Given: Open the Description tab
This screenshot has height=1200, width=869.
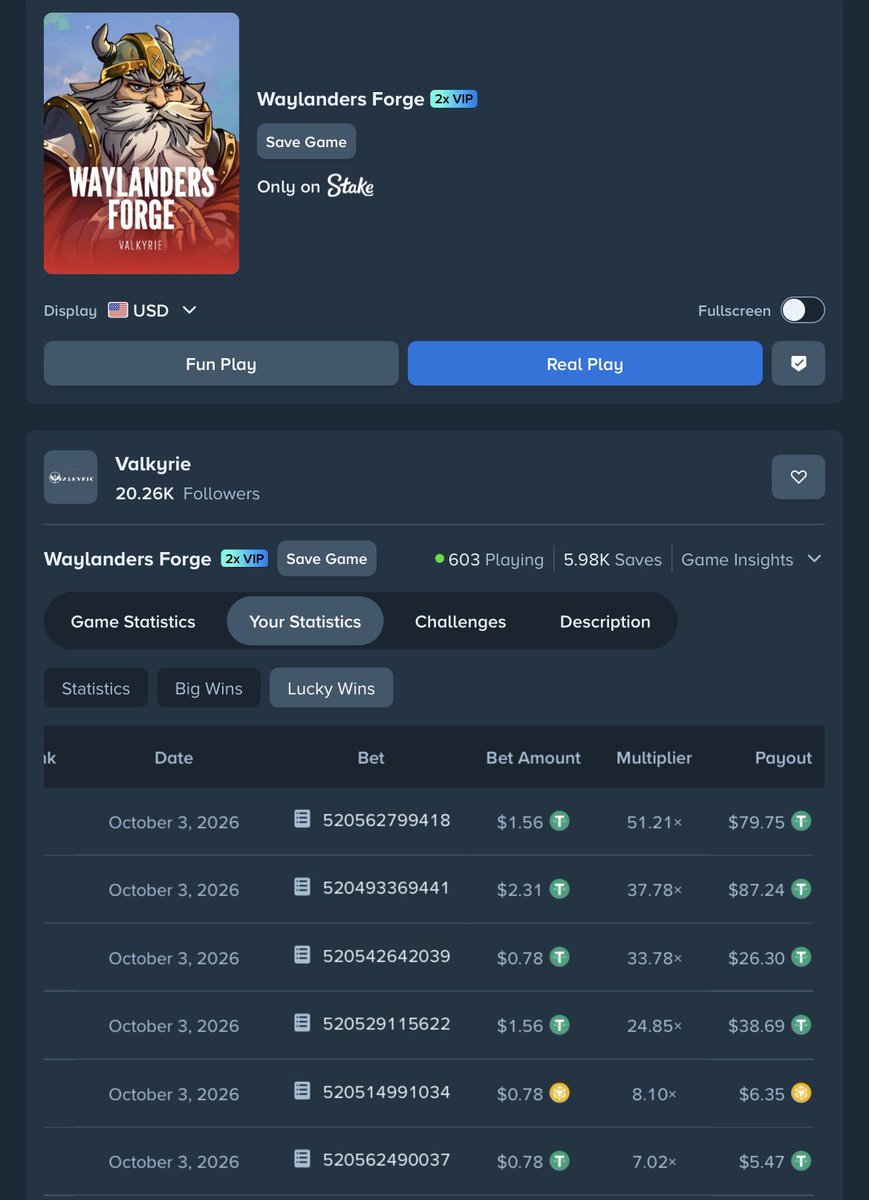Looking at the screenshot, I should click(x=605, y=621).
